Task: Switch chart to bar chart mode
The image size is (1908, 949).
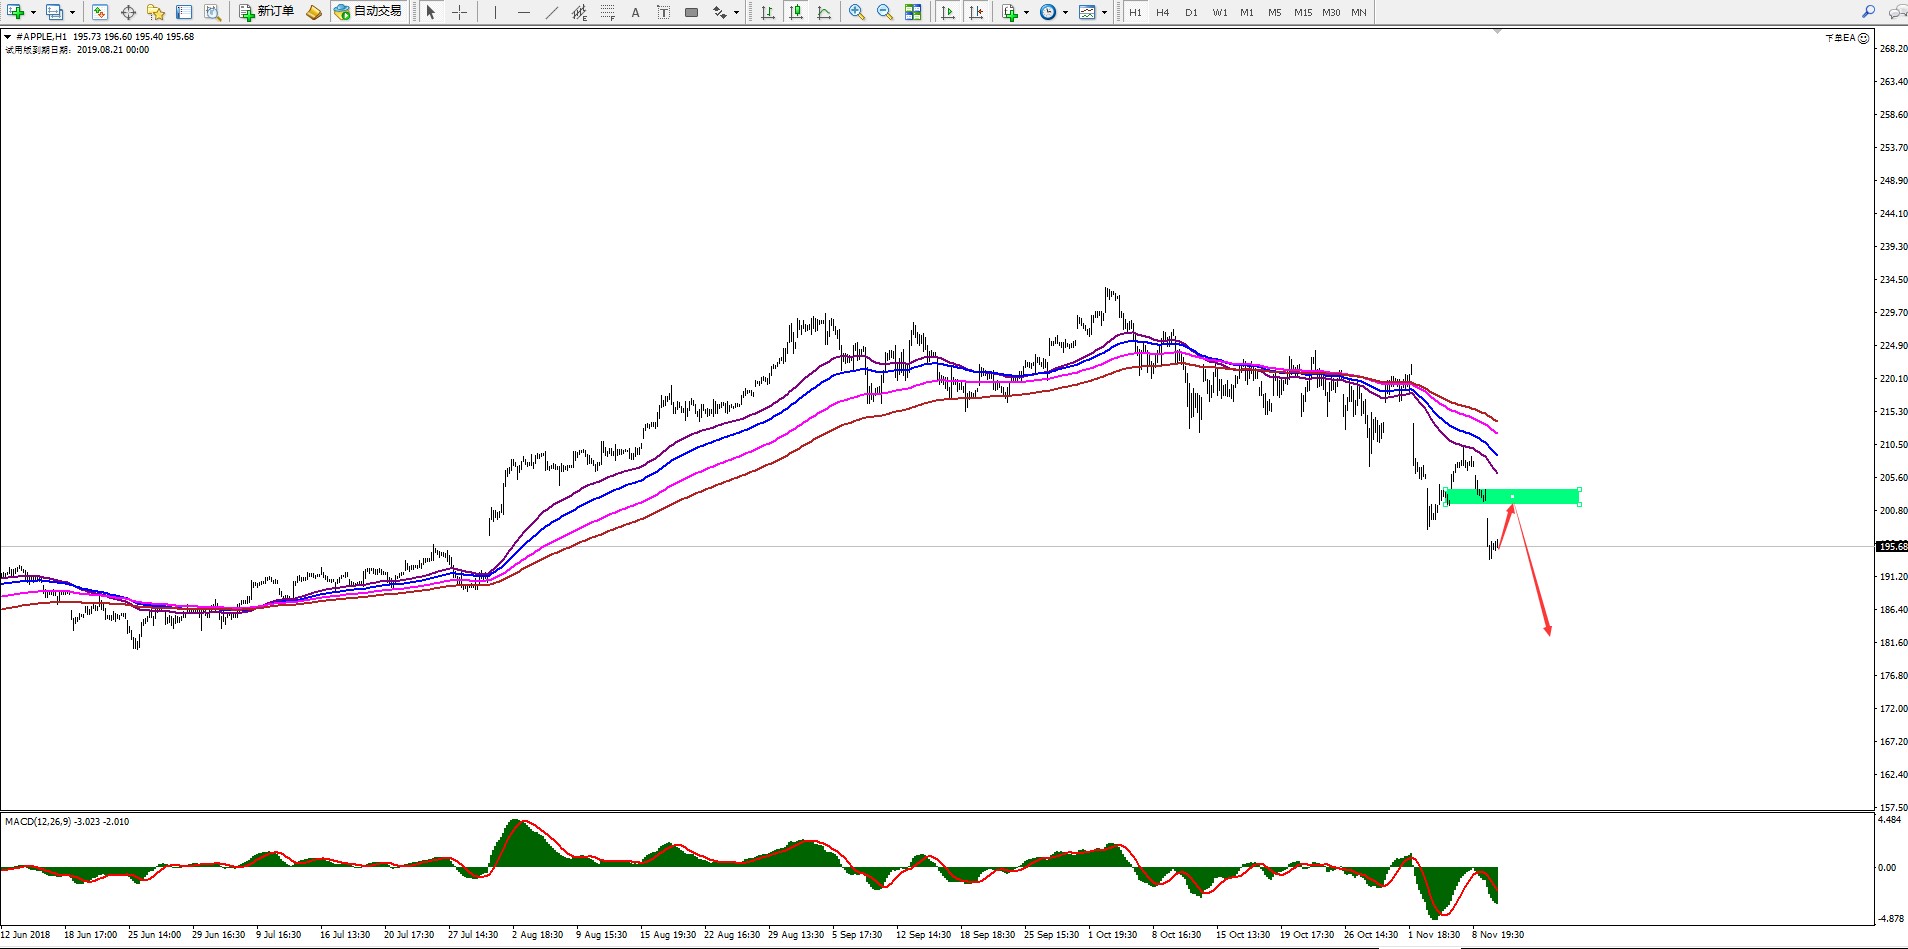Action: tap(767, 12)
